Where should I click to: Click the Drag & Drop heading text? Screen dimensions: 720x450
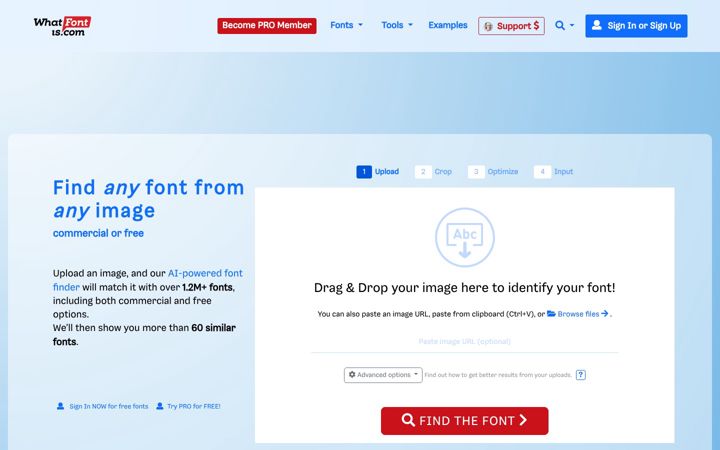[464, 288]
